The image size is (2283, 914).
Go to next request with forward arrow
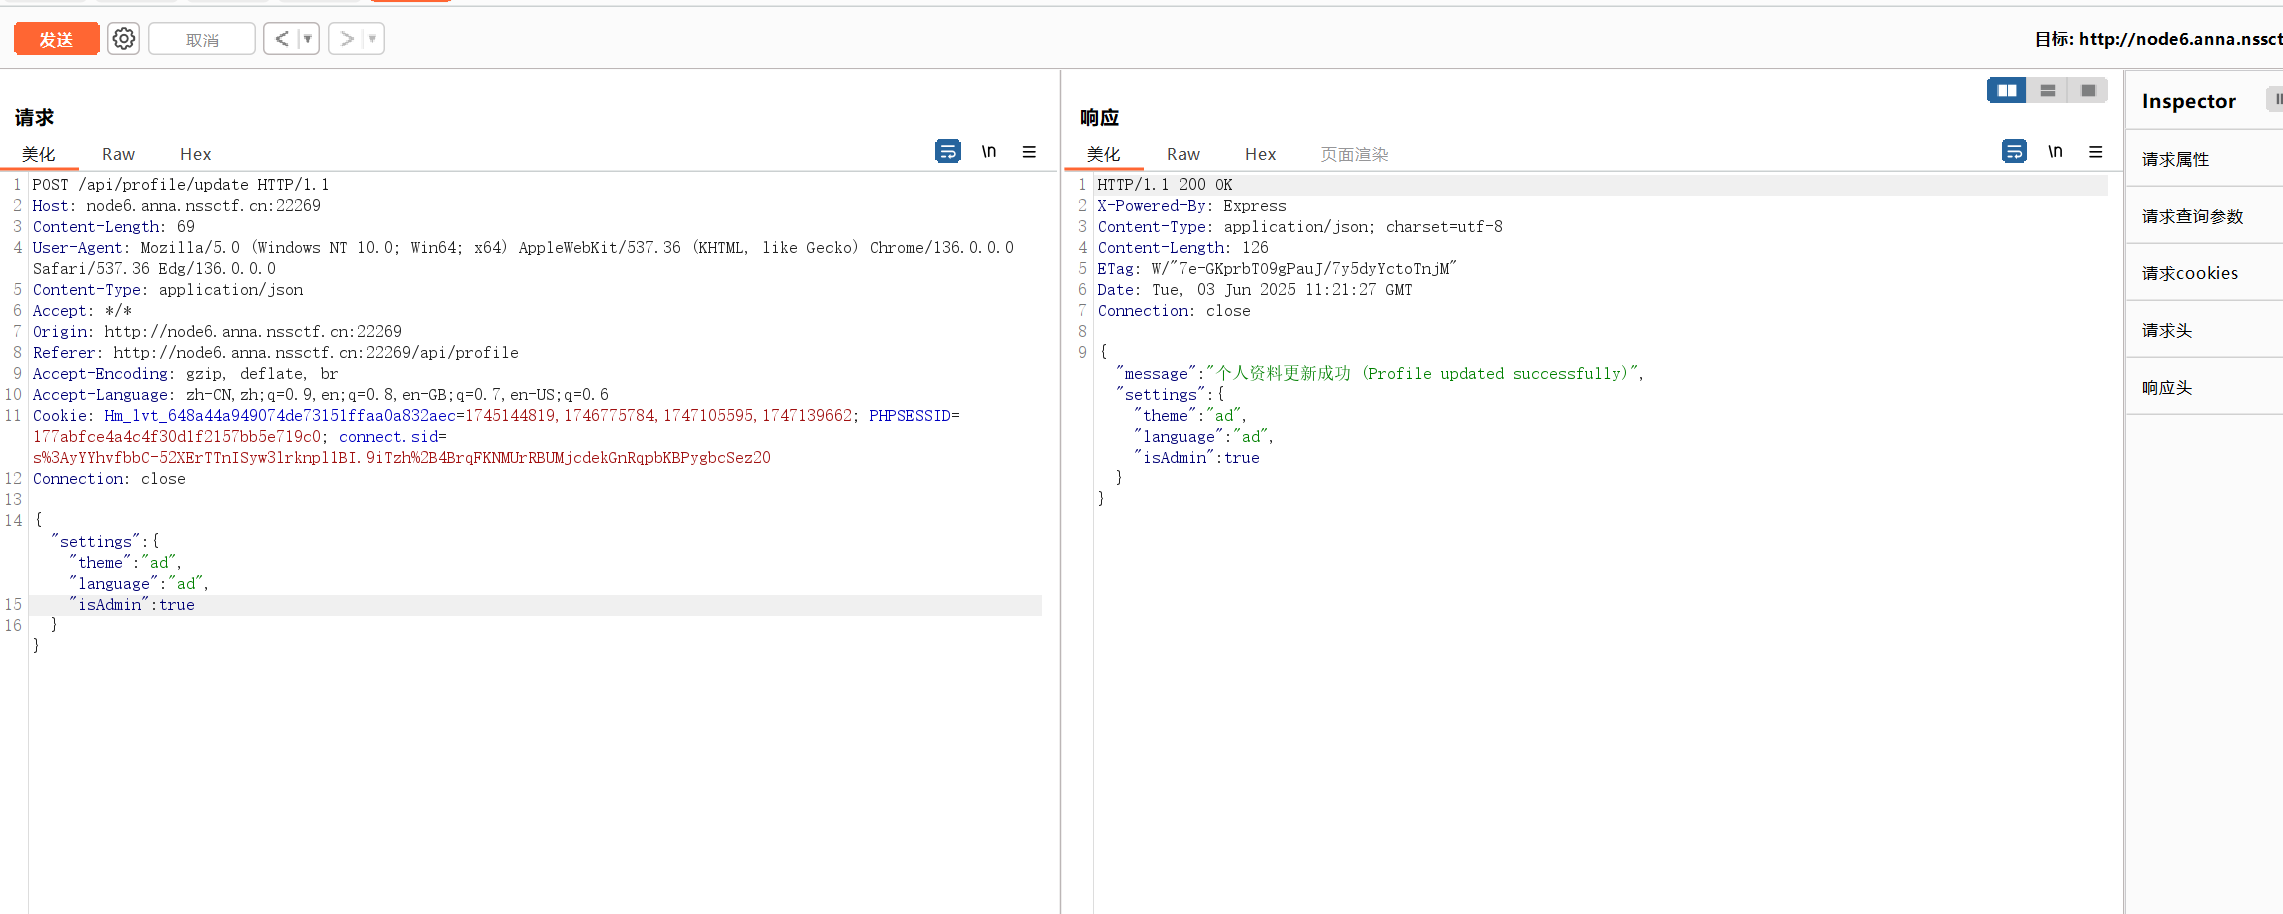tap(347, 39)
